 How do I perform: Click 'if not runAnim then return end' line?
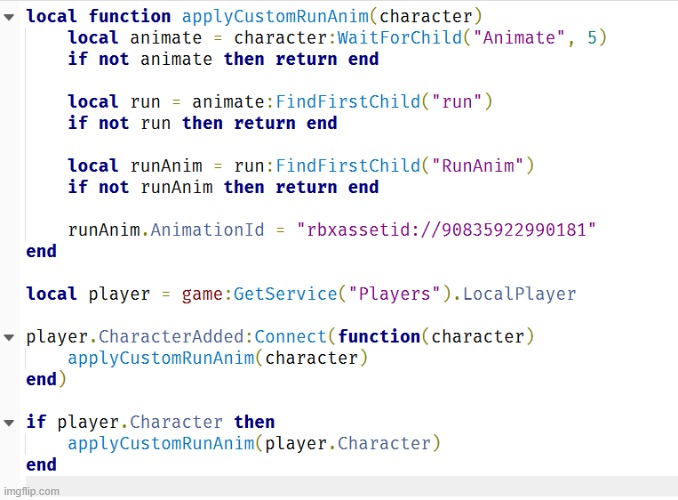click(x=223, y=187)
